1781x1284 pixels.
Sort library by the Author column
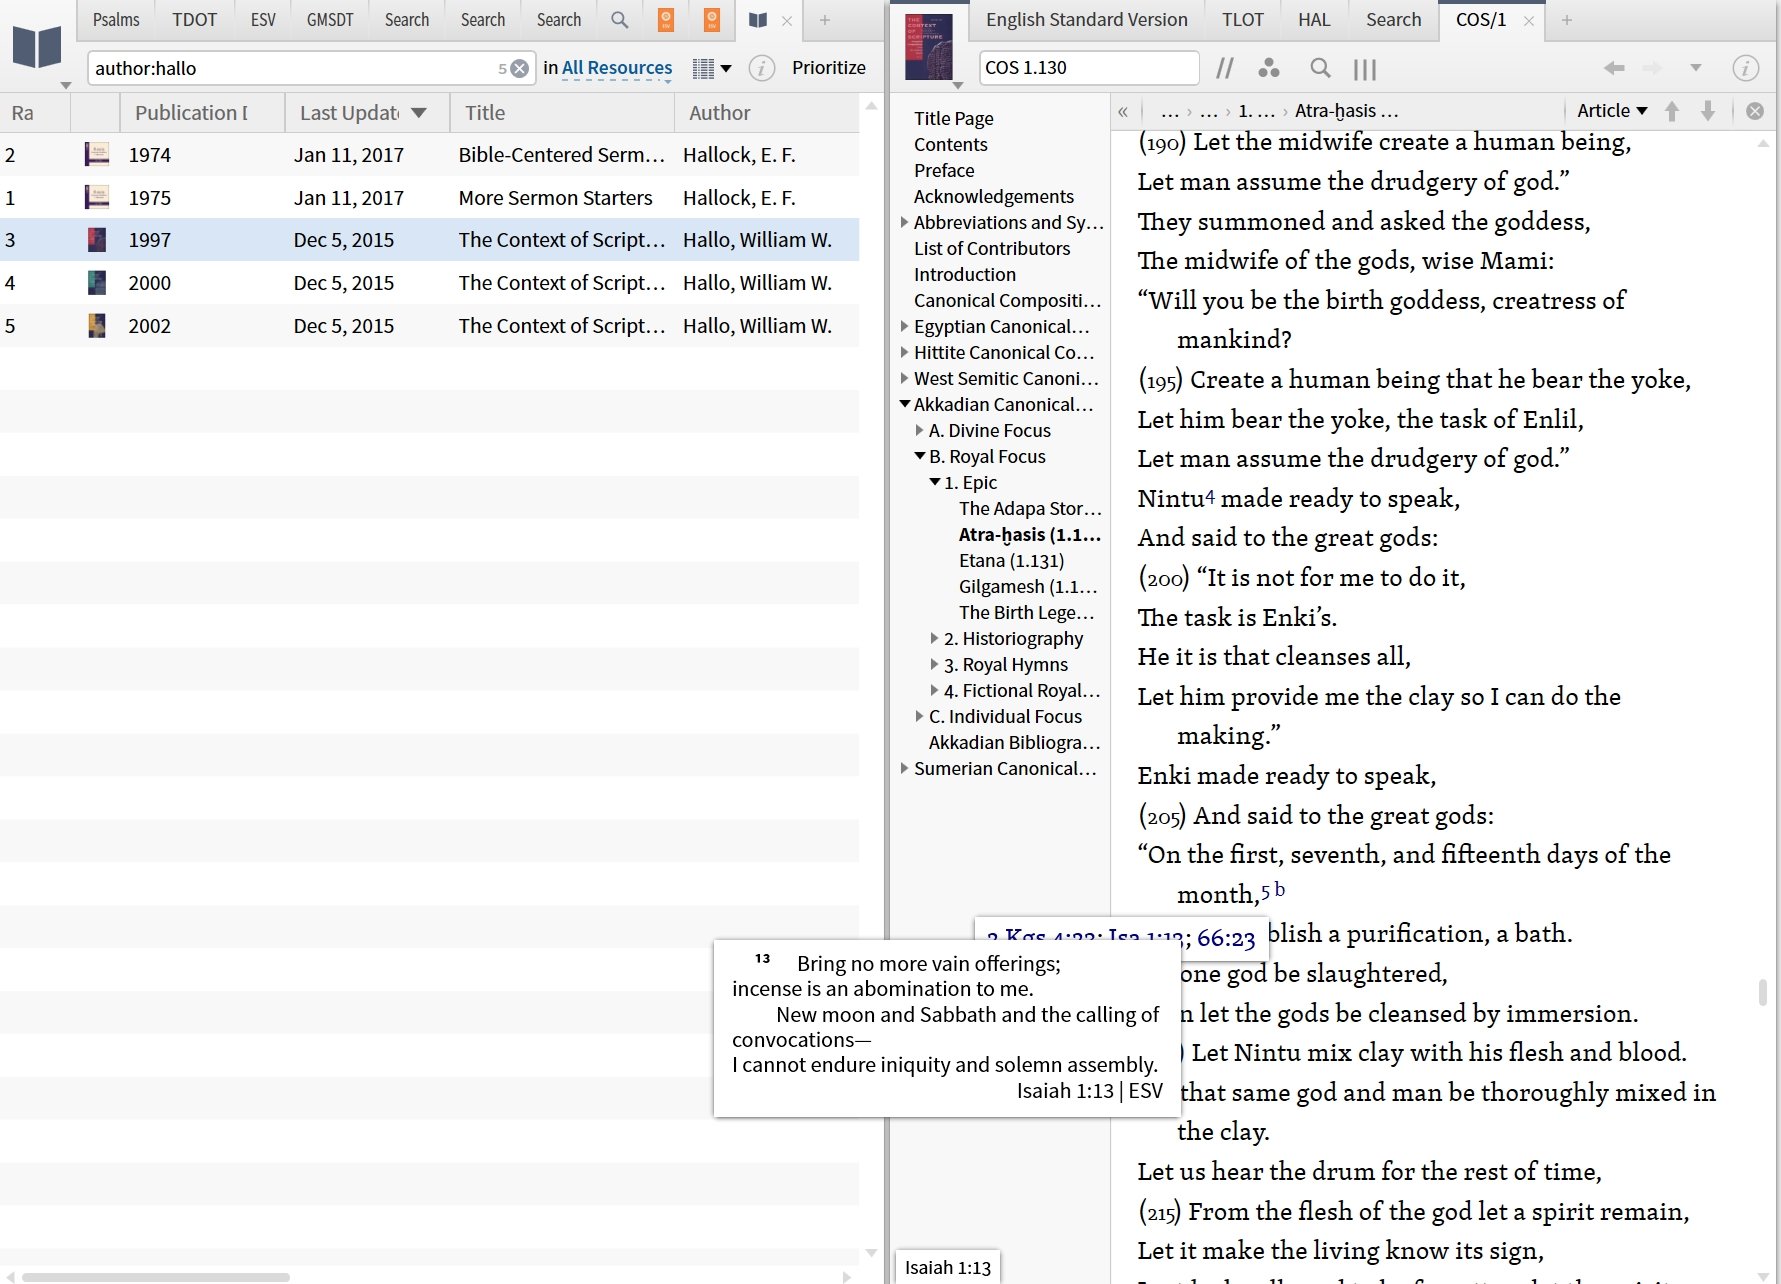(766, 113)
